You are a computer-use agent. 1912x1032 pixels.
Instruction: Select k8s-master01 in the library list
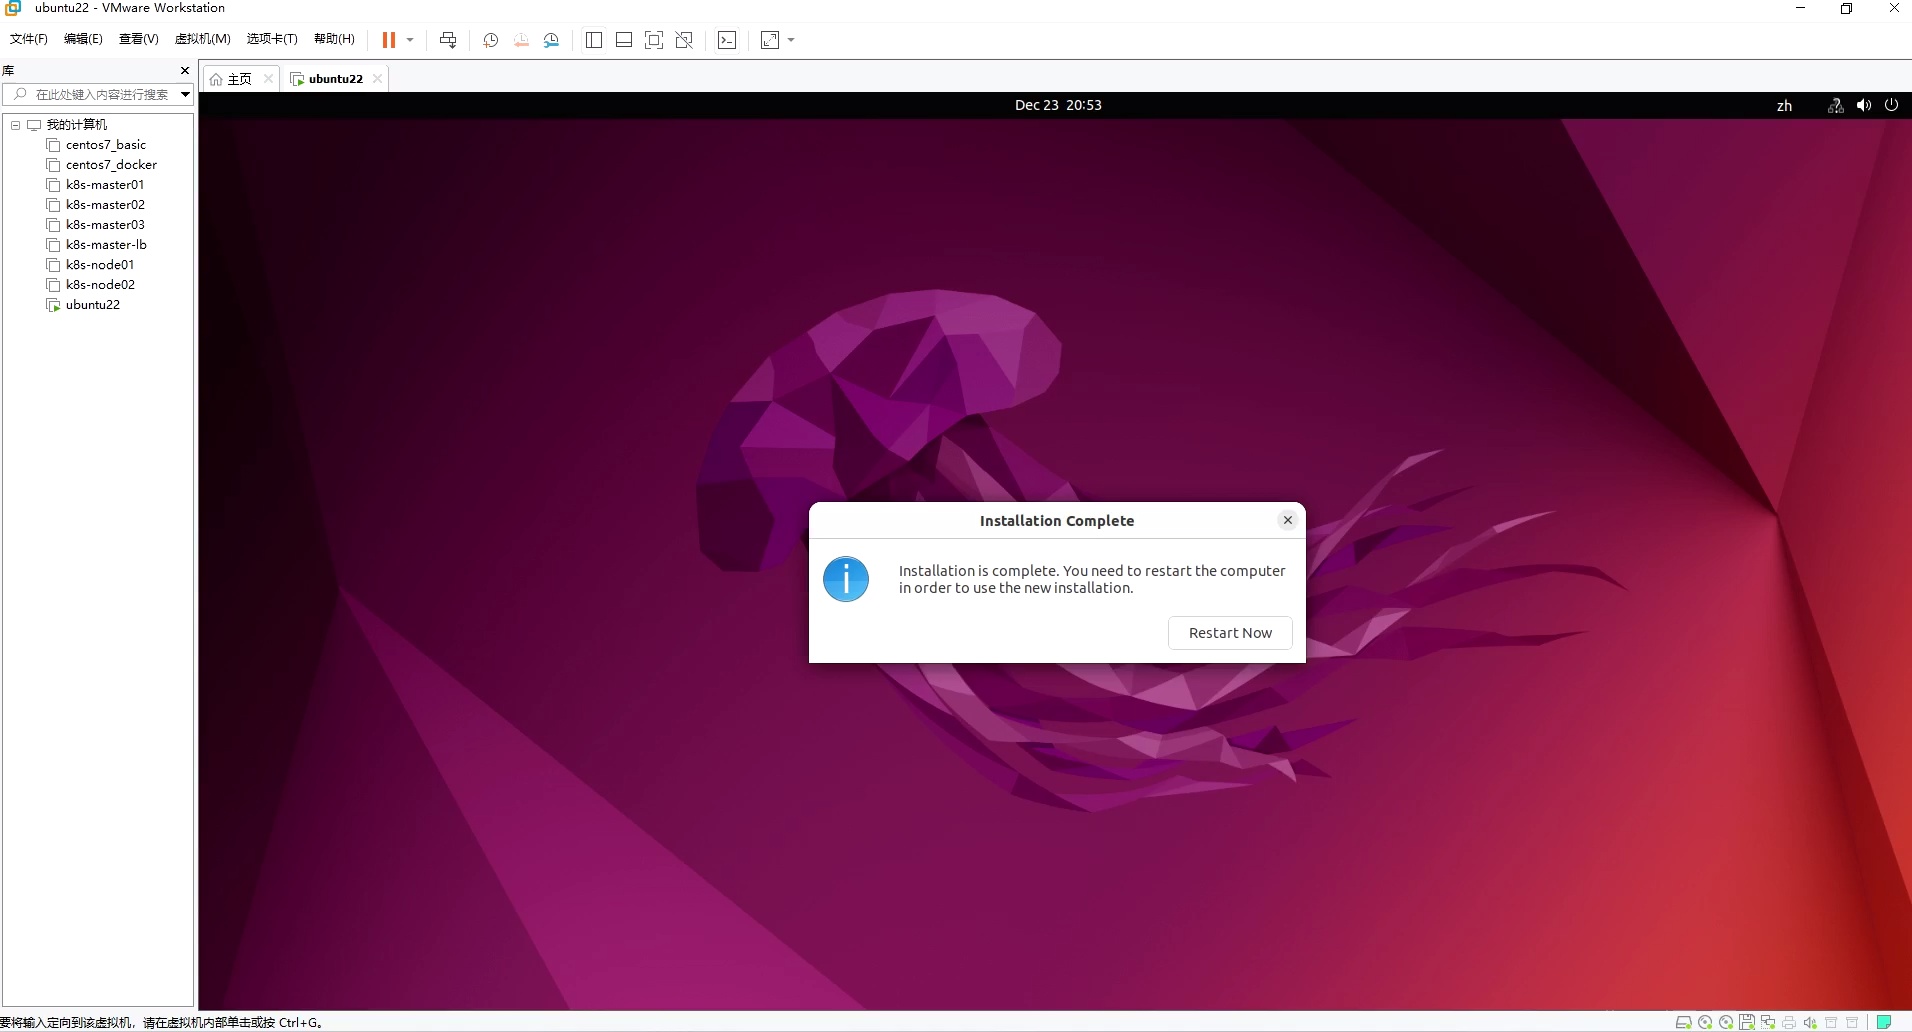[x=105, y=185]
